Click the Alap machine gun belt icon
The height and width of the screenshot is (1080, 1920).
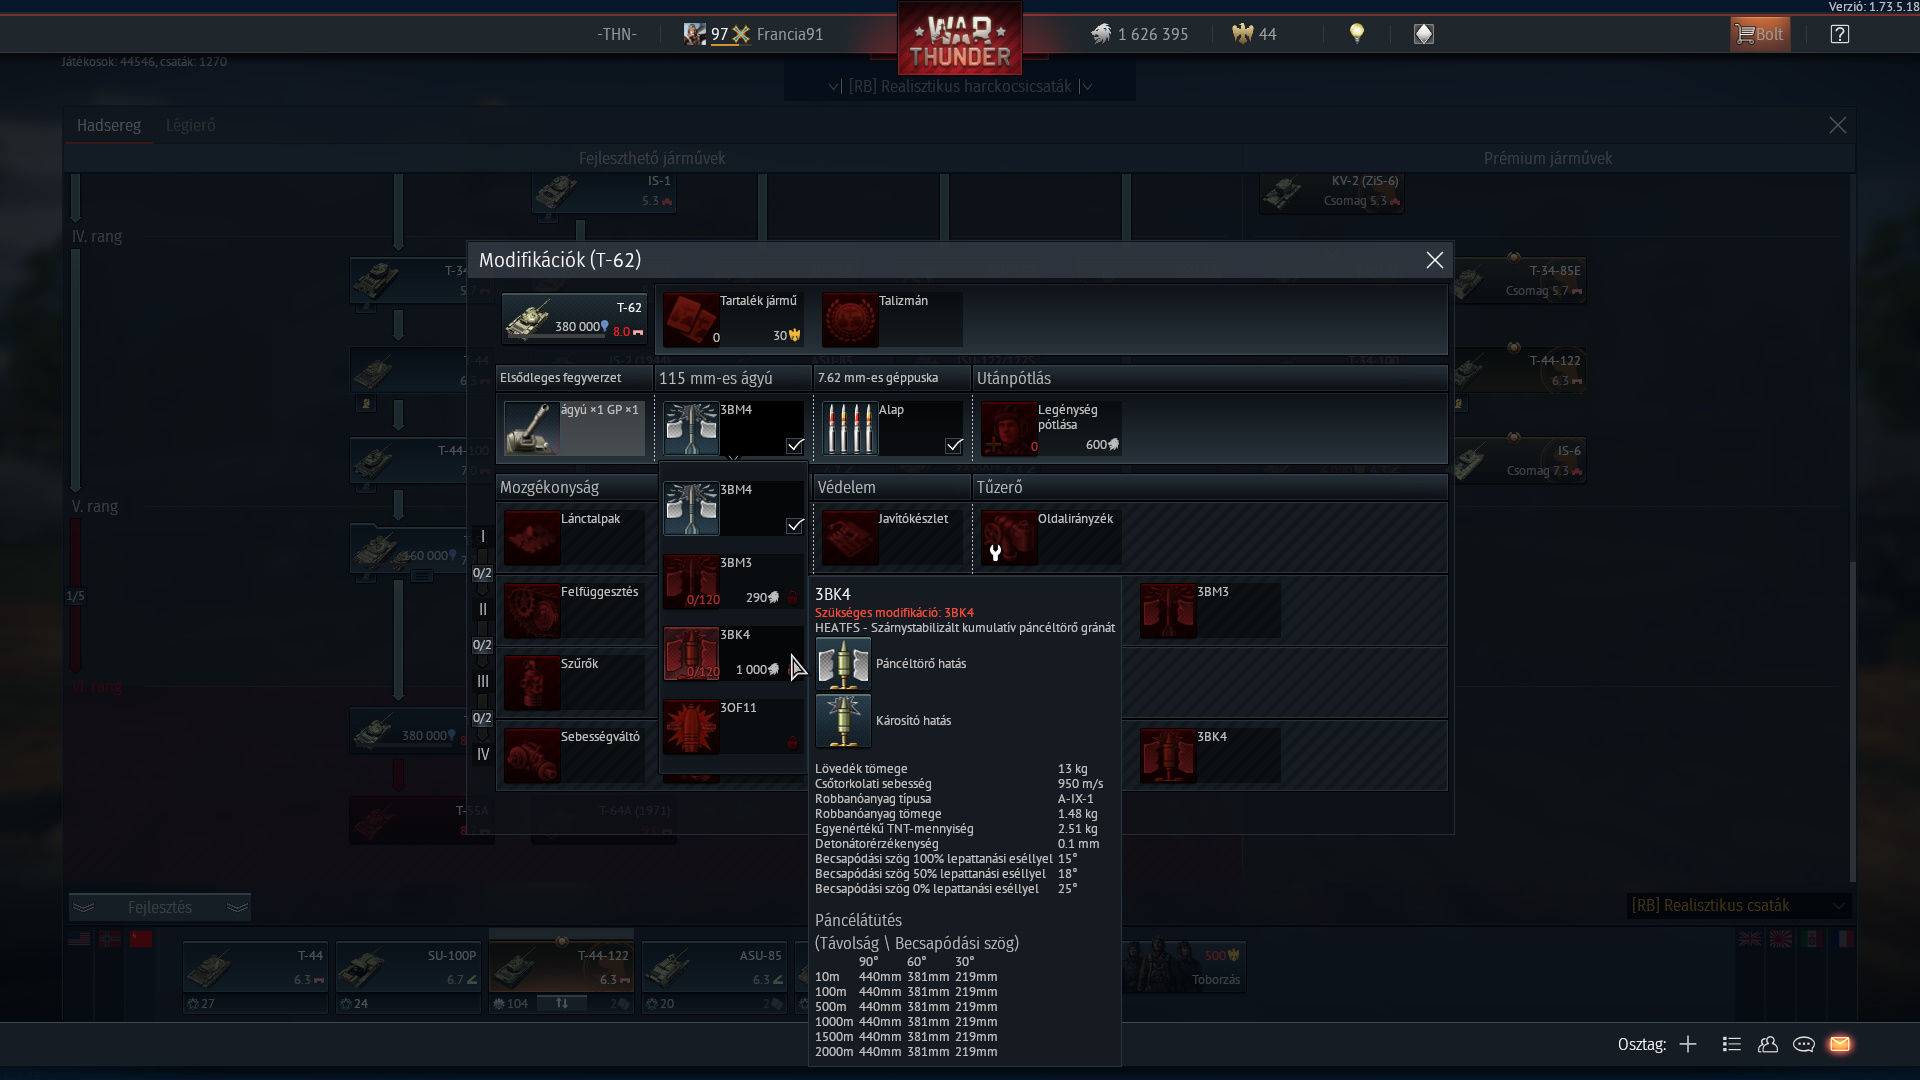(x=849, y=428)
